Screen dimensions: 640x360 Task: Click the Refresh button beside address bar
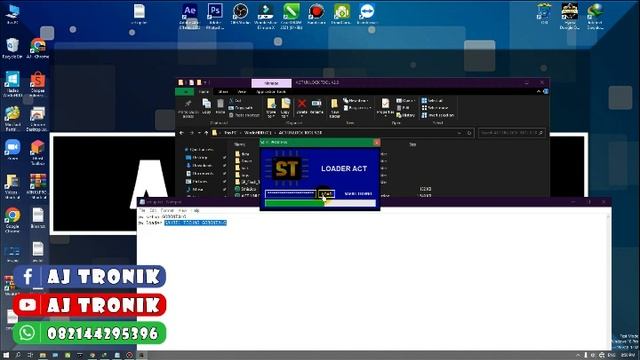pyautogui.click(x=469, y=133)
